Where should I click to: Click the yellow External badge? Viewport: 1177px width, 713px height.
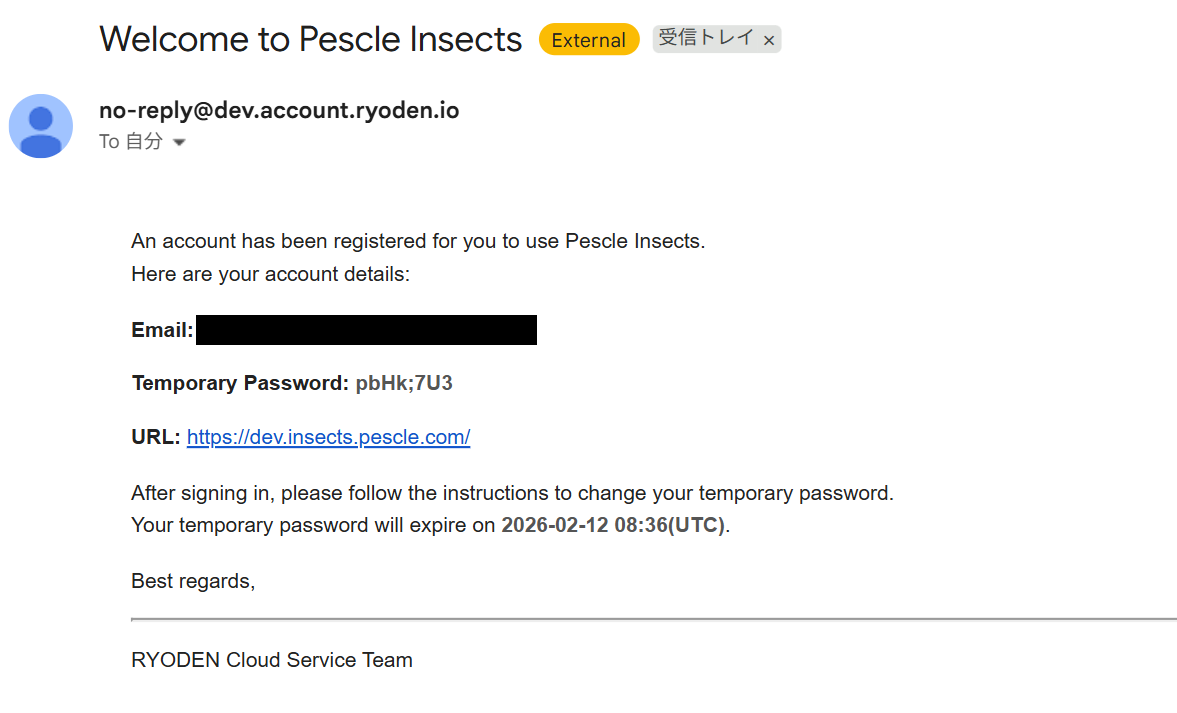(588, 40)
